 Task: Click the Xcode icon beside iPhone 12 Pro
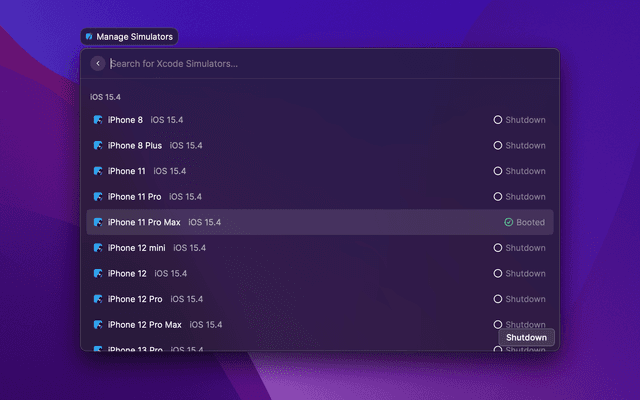pyautogui.click(x=98, y=299)
